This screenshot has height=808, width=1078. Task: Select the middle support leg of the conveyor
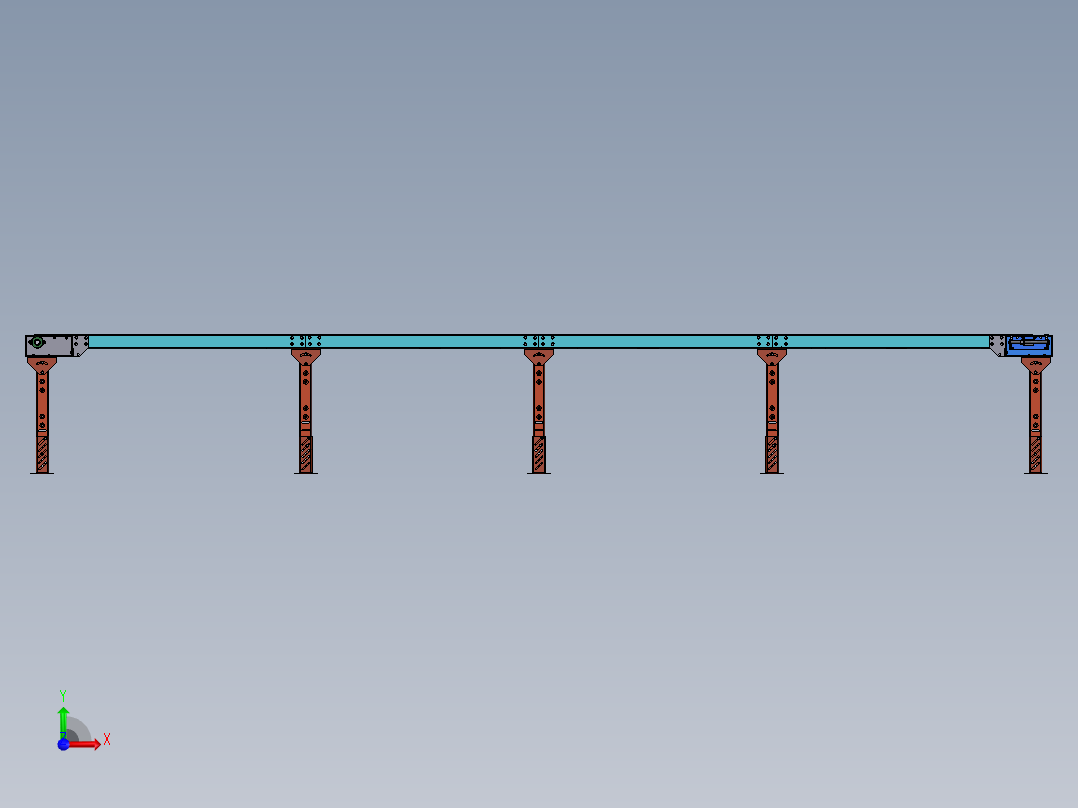(539, 412)
